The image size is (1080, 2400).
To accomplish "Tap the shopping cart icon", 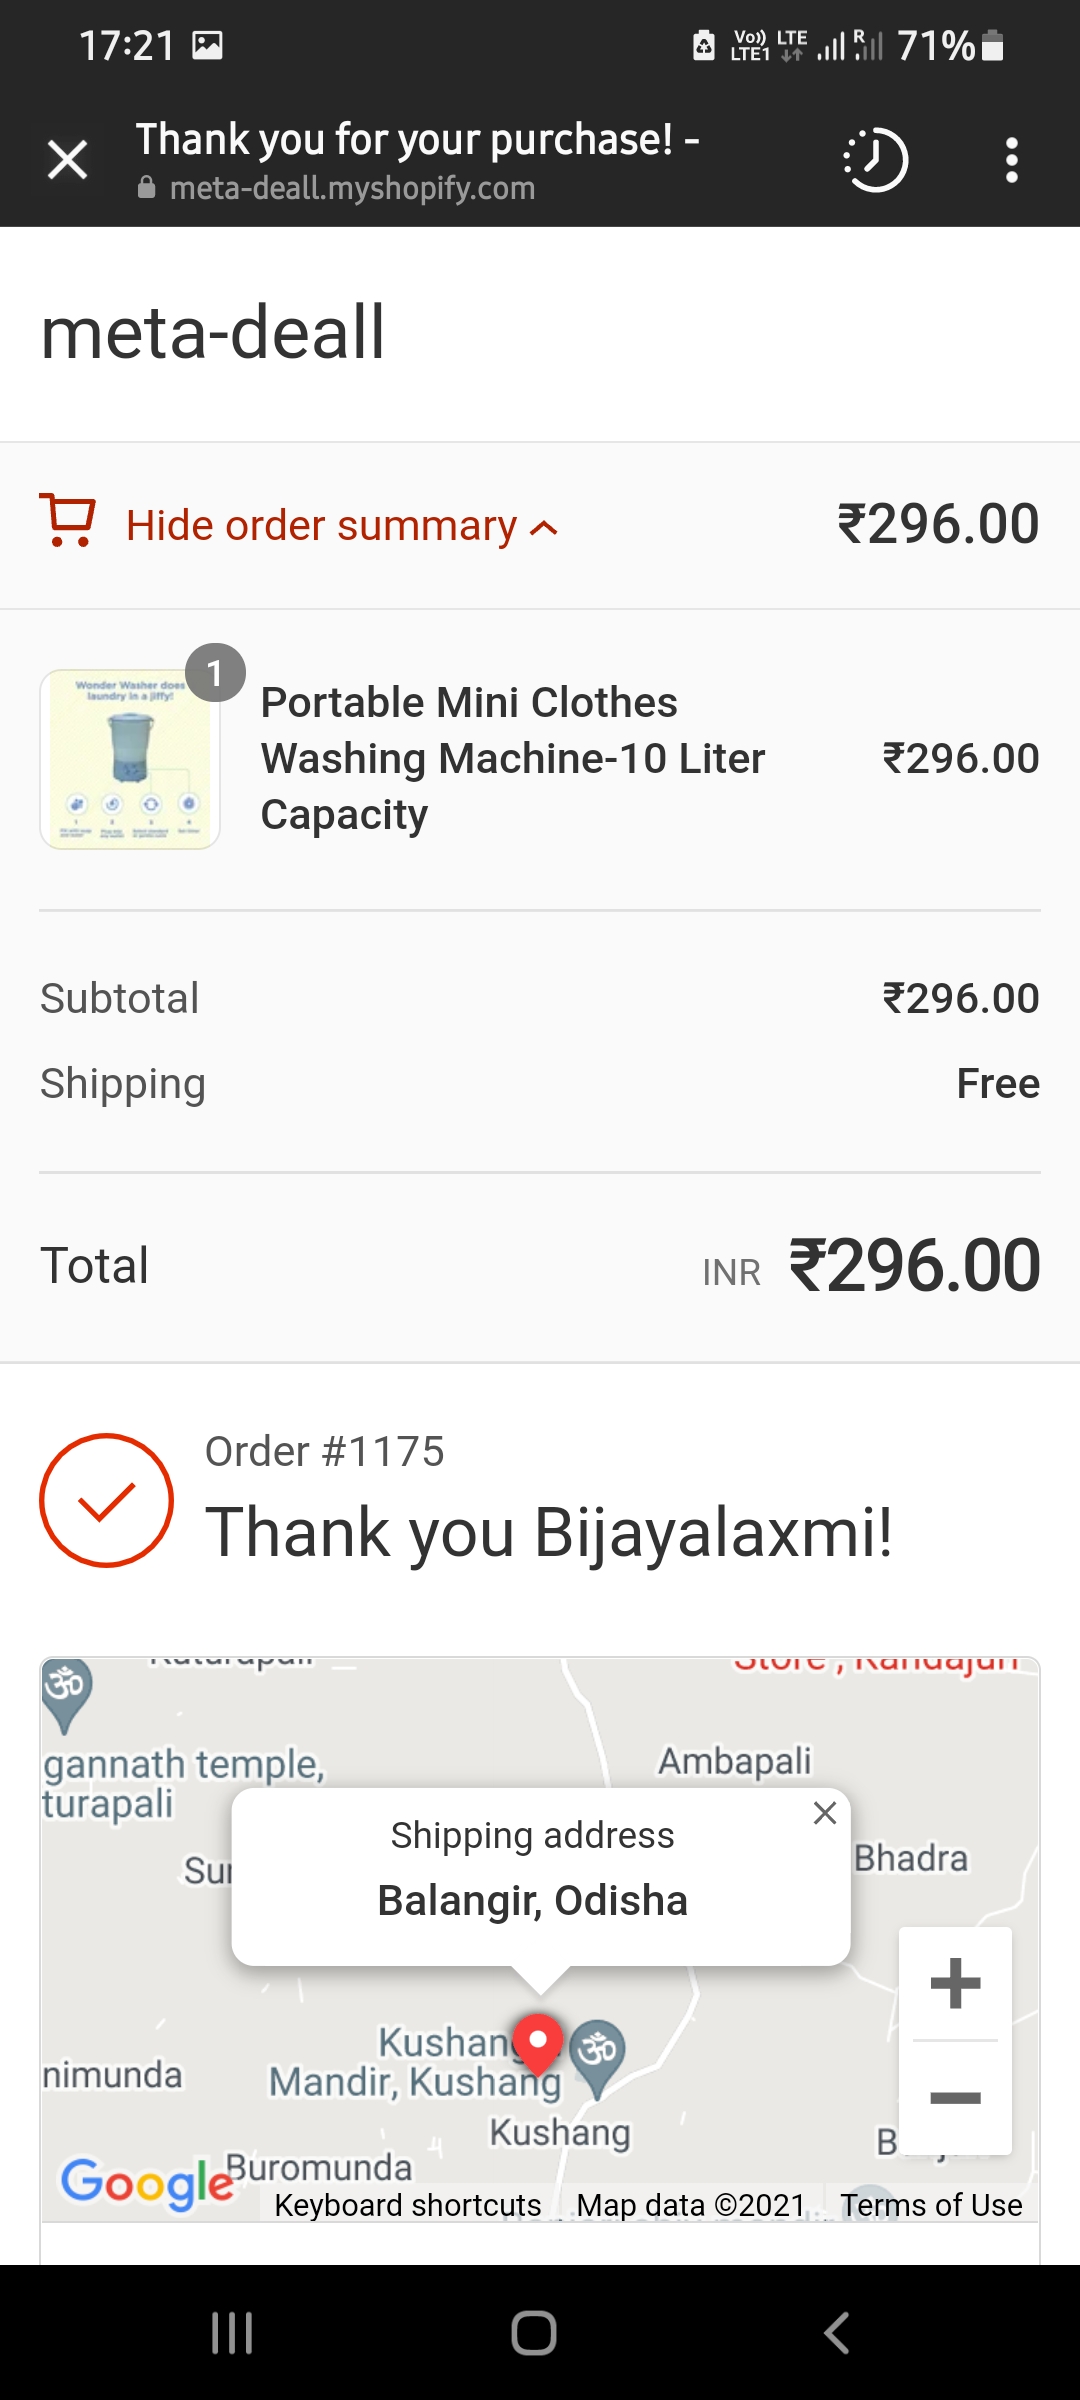I will pyautogui.click(x=67, y=520).
